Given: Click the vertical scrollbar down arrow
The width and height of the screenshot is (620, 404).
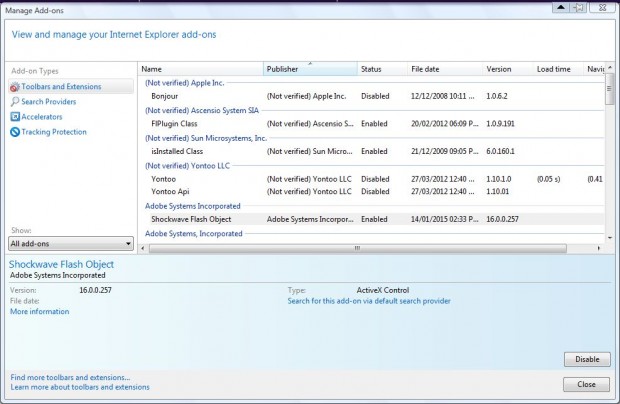Looking at the screenshot, I should click(x=609, y=238).
